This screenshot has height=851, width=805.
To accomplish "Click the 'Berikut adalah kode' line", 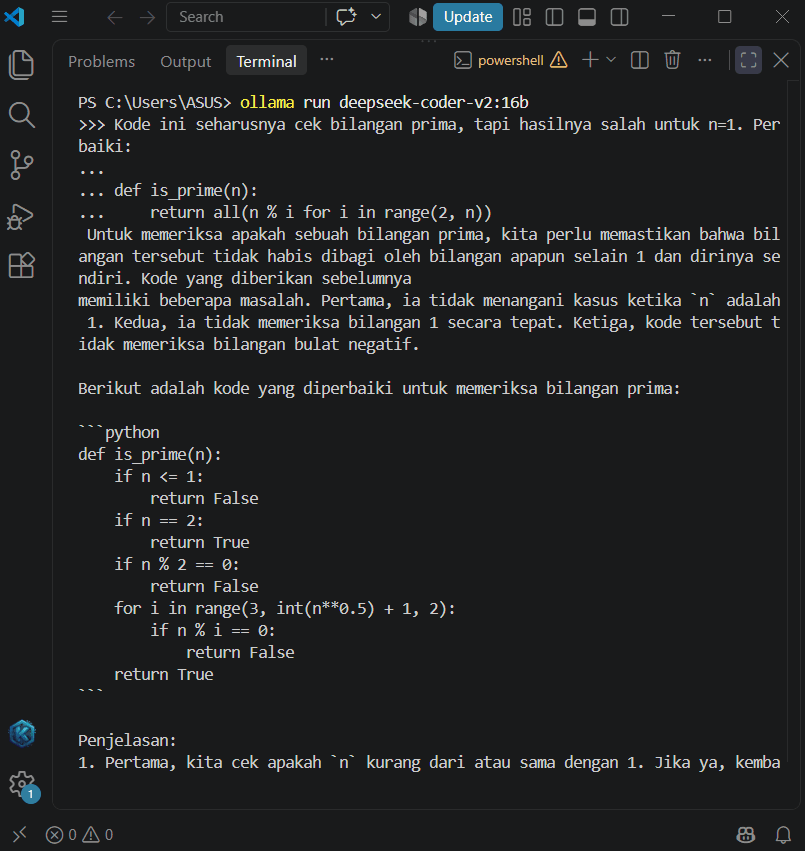I will pos(379,389).
